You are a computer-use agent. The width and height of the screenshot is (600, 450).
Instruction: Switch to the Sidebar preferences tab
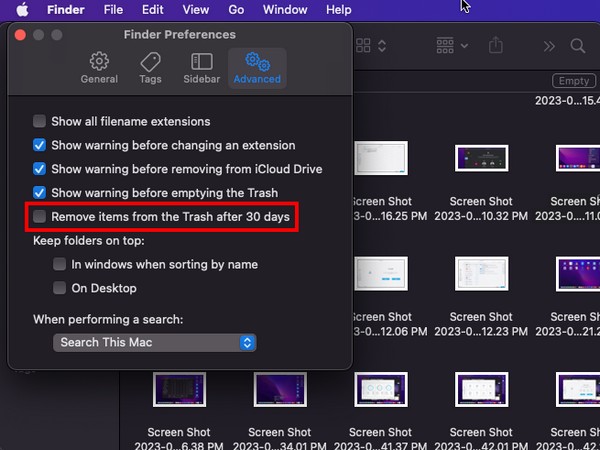(202, 68)
